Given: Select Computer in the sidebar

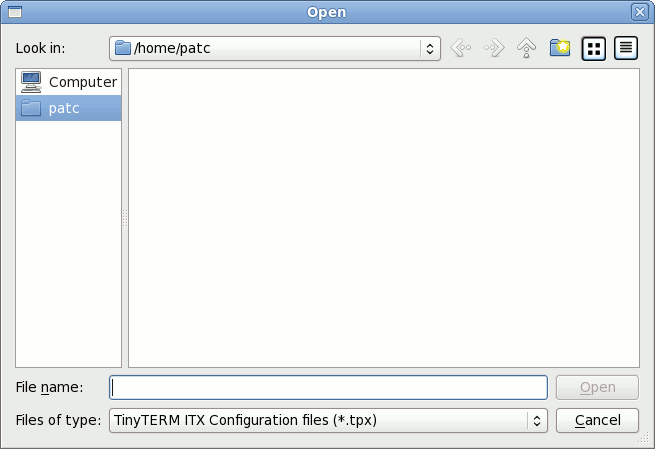Looking at the screenshot, I should pos(69,82).
